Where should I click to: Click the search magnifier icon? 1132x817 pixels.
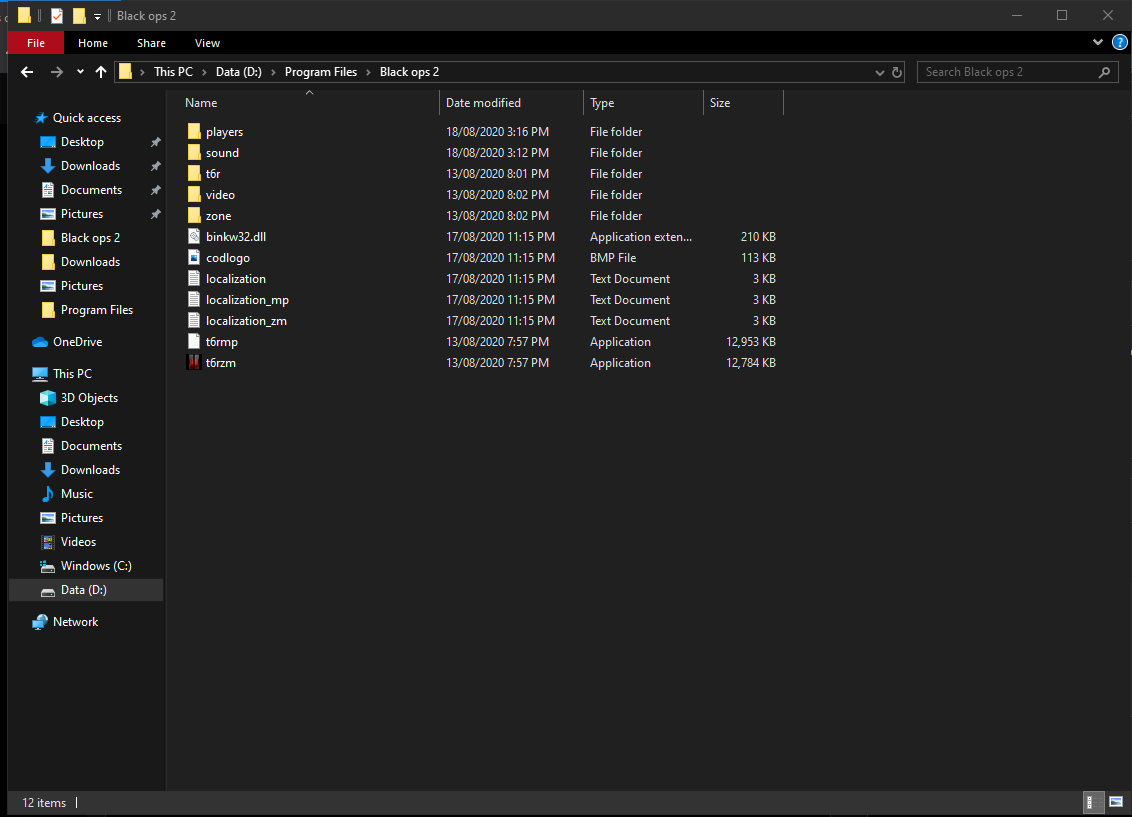(1104, 72)
